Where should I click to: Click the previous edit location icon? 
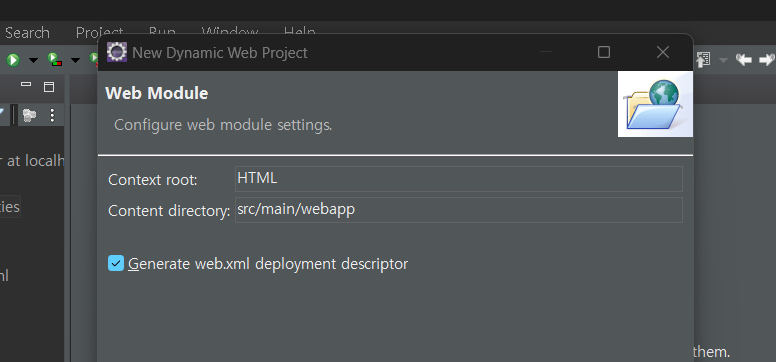pyautogui.click(x=703, y=60)
